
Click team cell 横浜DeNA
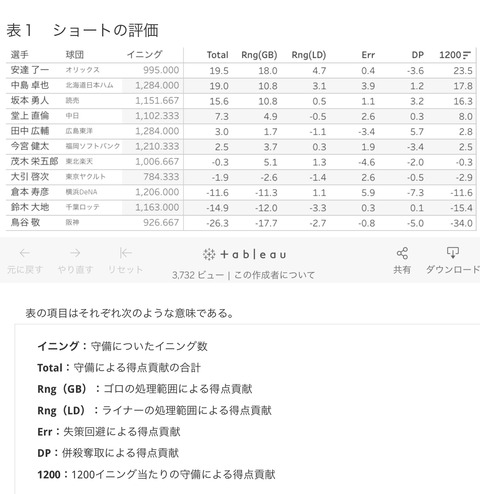[81, 192]
